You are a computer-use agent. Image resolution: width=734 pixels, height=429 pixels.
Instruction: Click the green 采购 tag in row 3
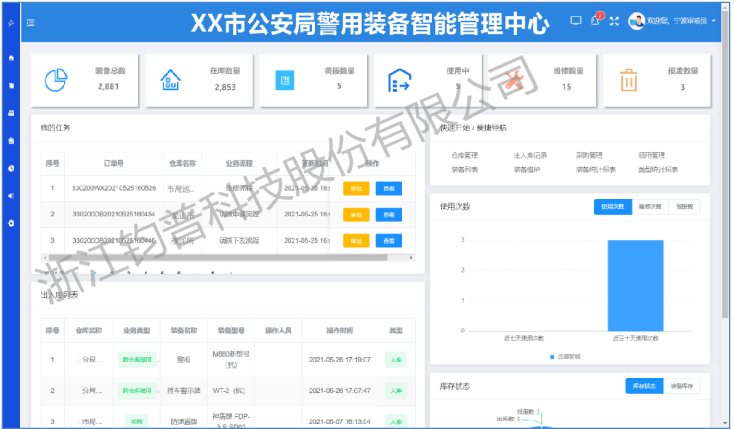136,422
